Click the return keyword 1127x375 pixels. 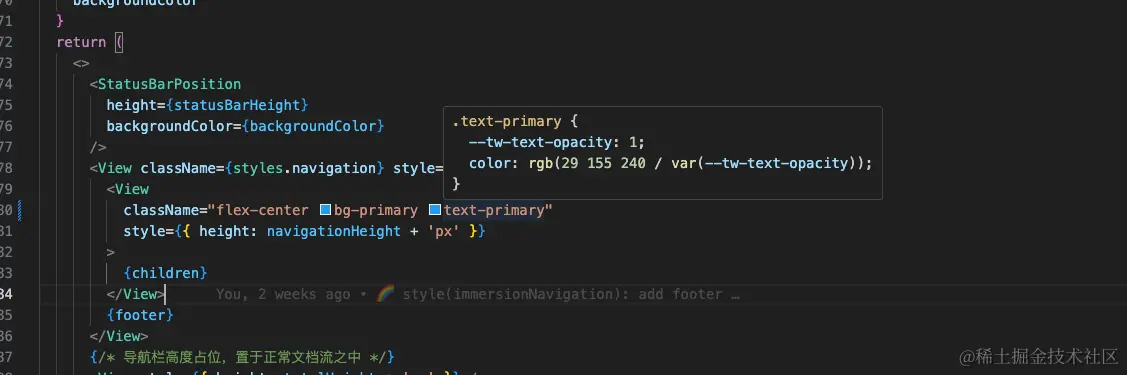tap(81, 42)
